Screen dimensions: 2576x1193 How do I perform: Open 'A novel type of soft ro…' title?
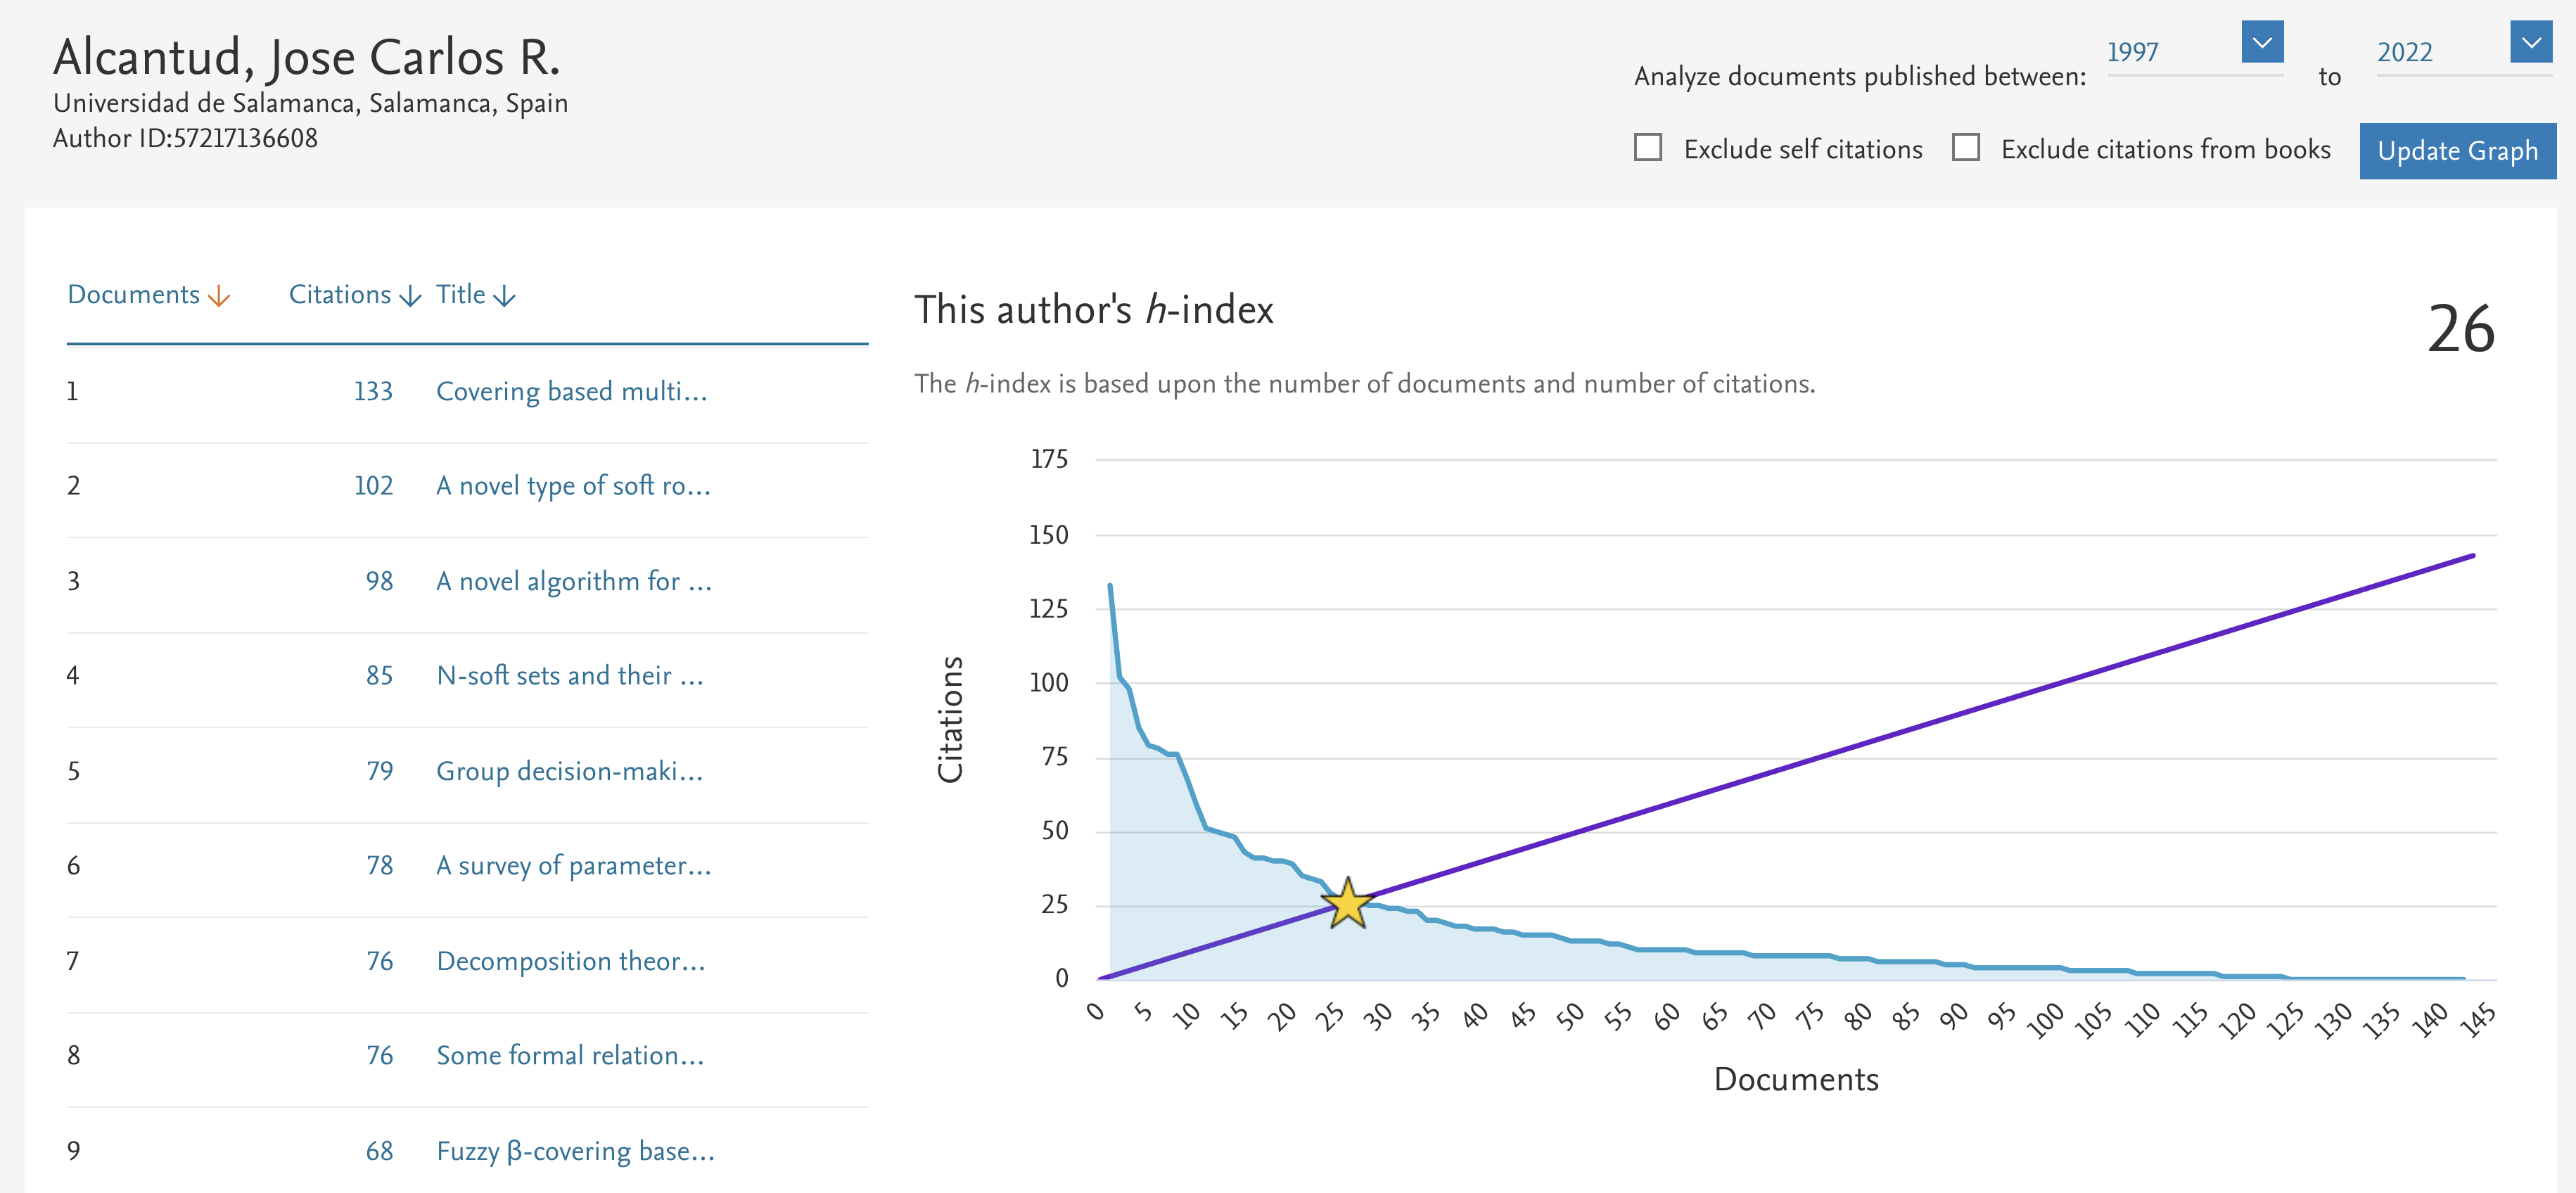coord(573,486)
